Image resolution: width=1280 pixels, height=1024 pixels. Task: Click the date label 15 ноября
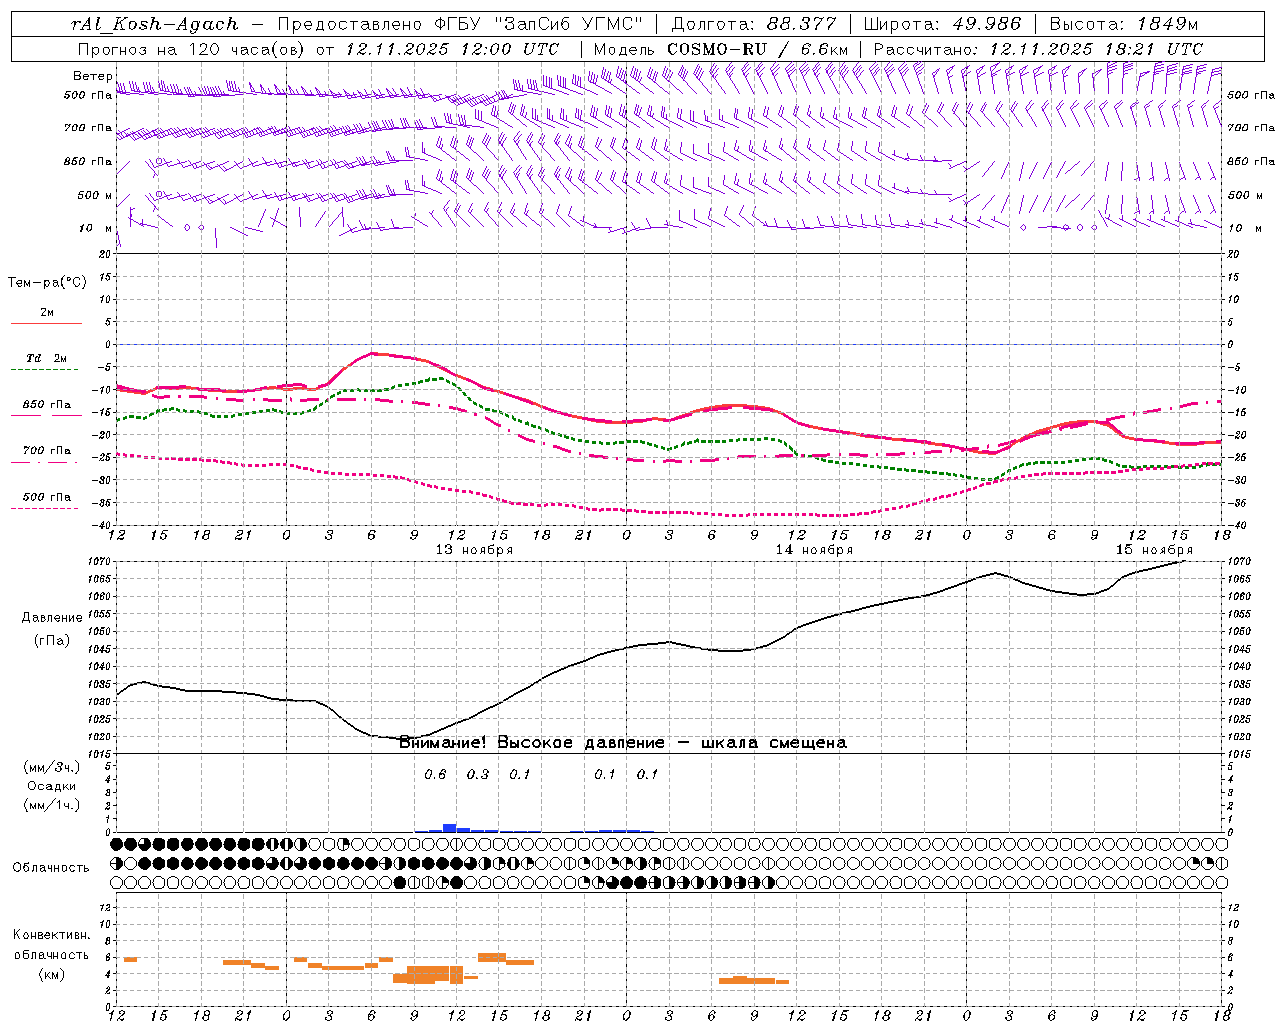tap(1155, 550)
